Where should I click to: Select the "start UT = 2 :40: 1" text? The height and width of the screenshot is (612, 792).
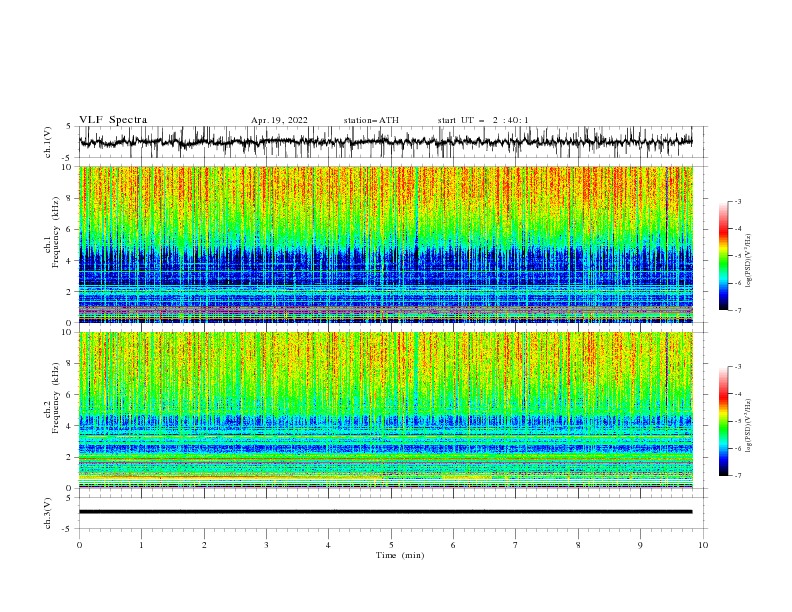coord(483,120)
